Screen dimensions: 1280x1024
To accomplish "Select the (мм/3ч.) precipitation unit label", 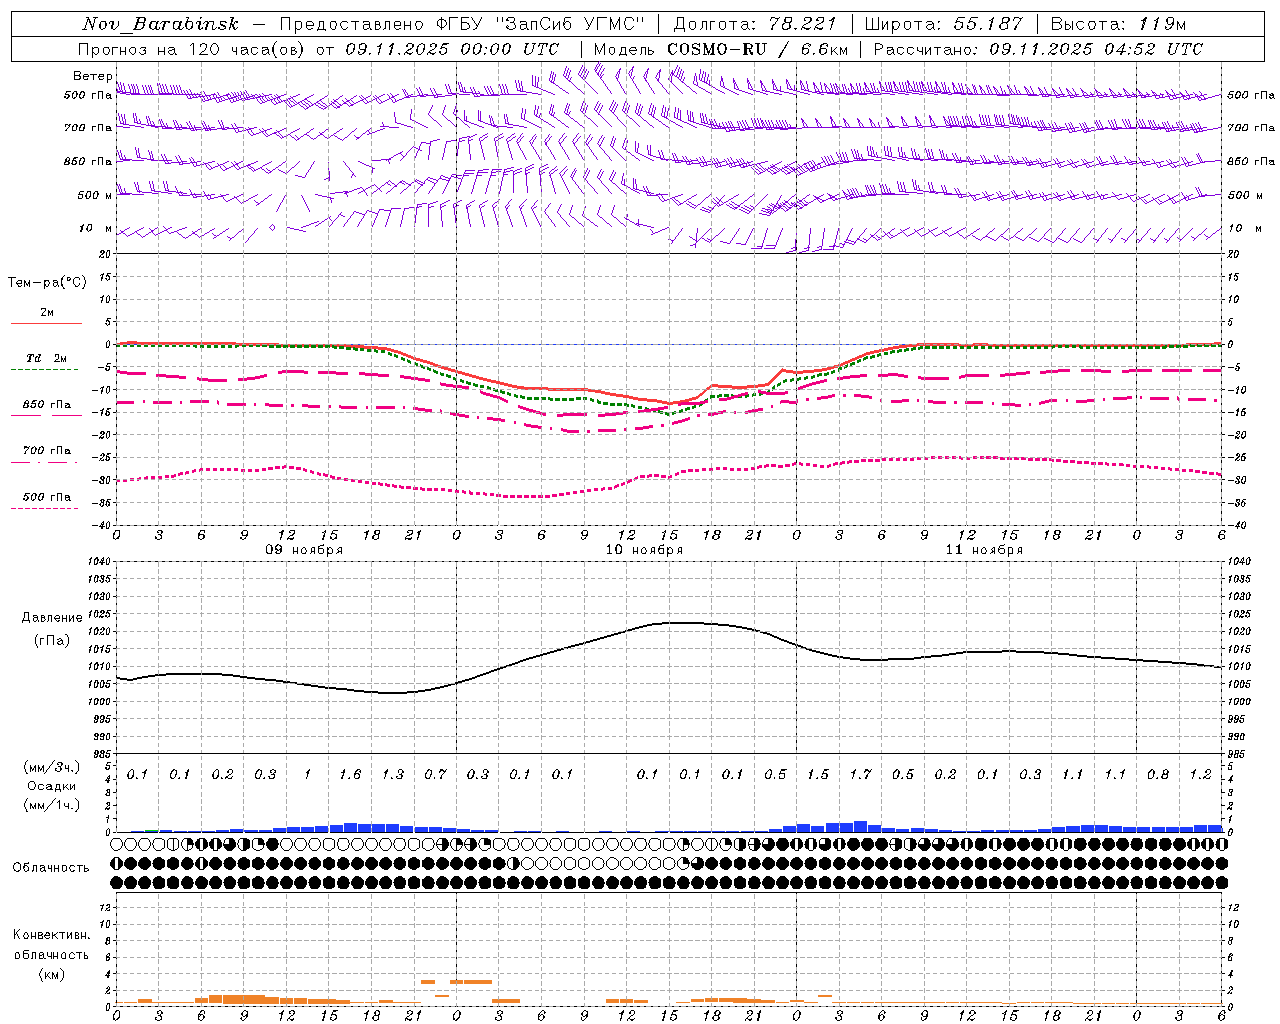I will [51, 767].
